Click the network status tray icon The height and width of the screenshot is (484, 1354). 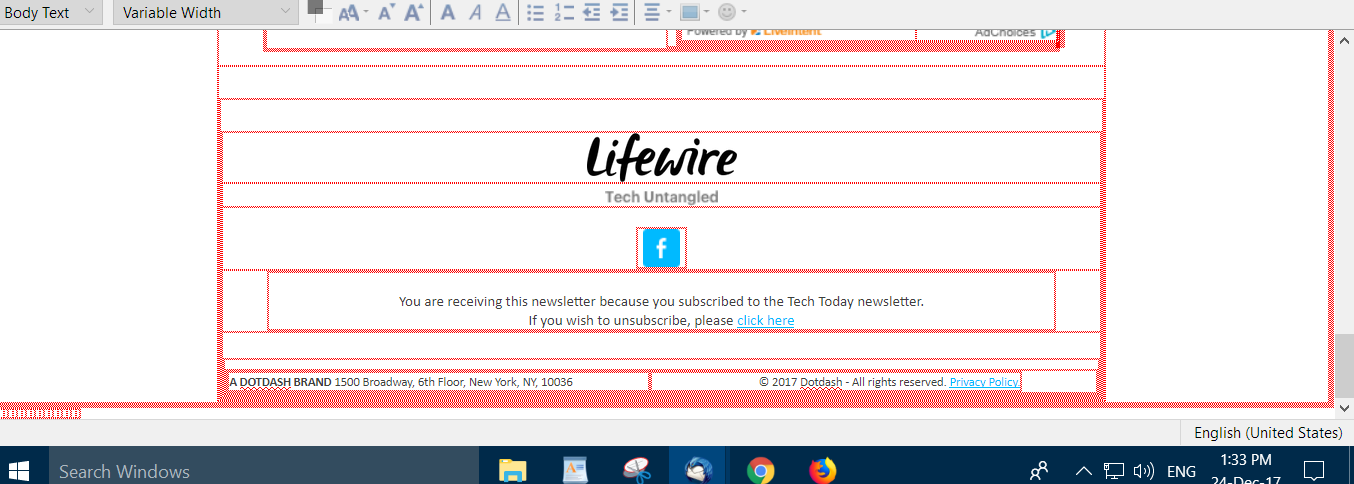click(x=1113, y=471)
